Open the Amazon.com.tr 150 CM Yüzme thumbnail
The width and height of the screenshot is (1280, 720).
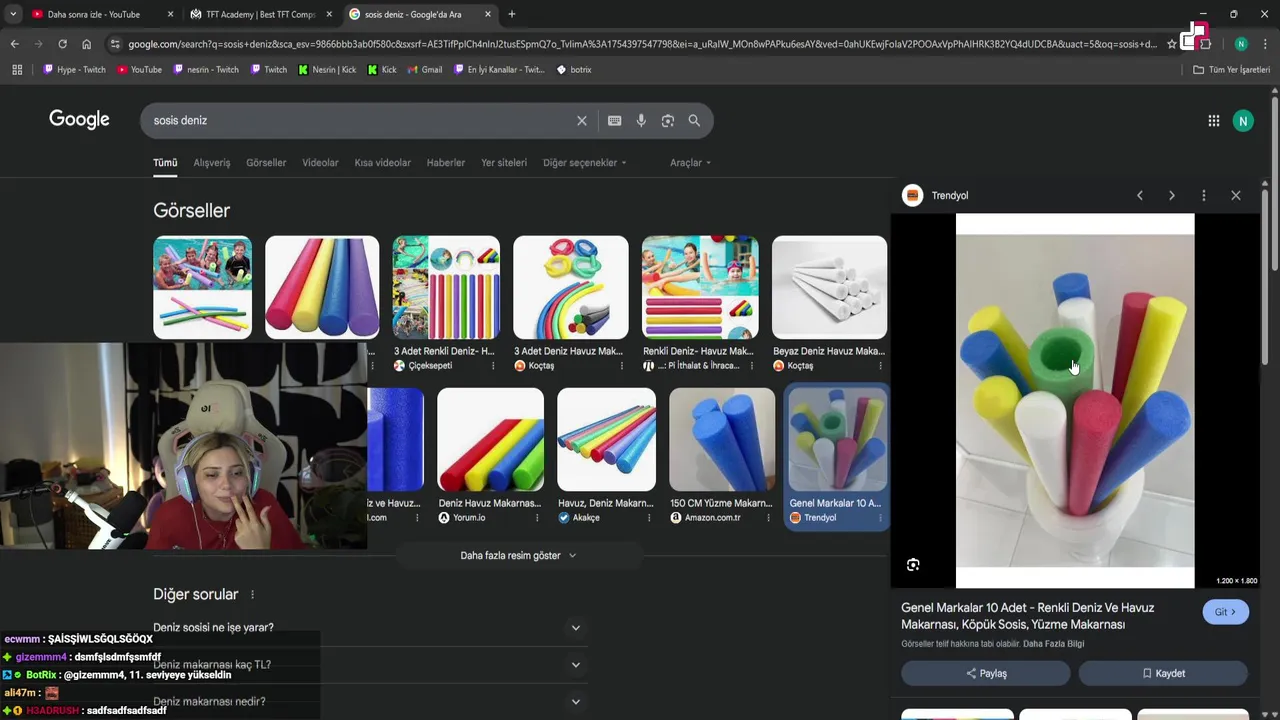[722, 440]
